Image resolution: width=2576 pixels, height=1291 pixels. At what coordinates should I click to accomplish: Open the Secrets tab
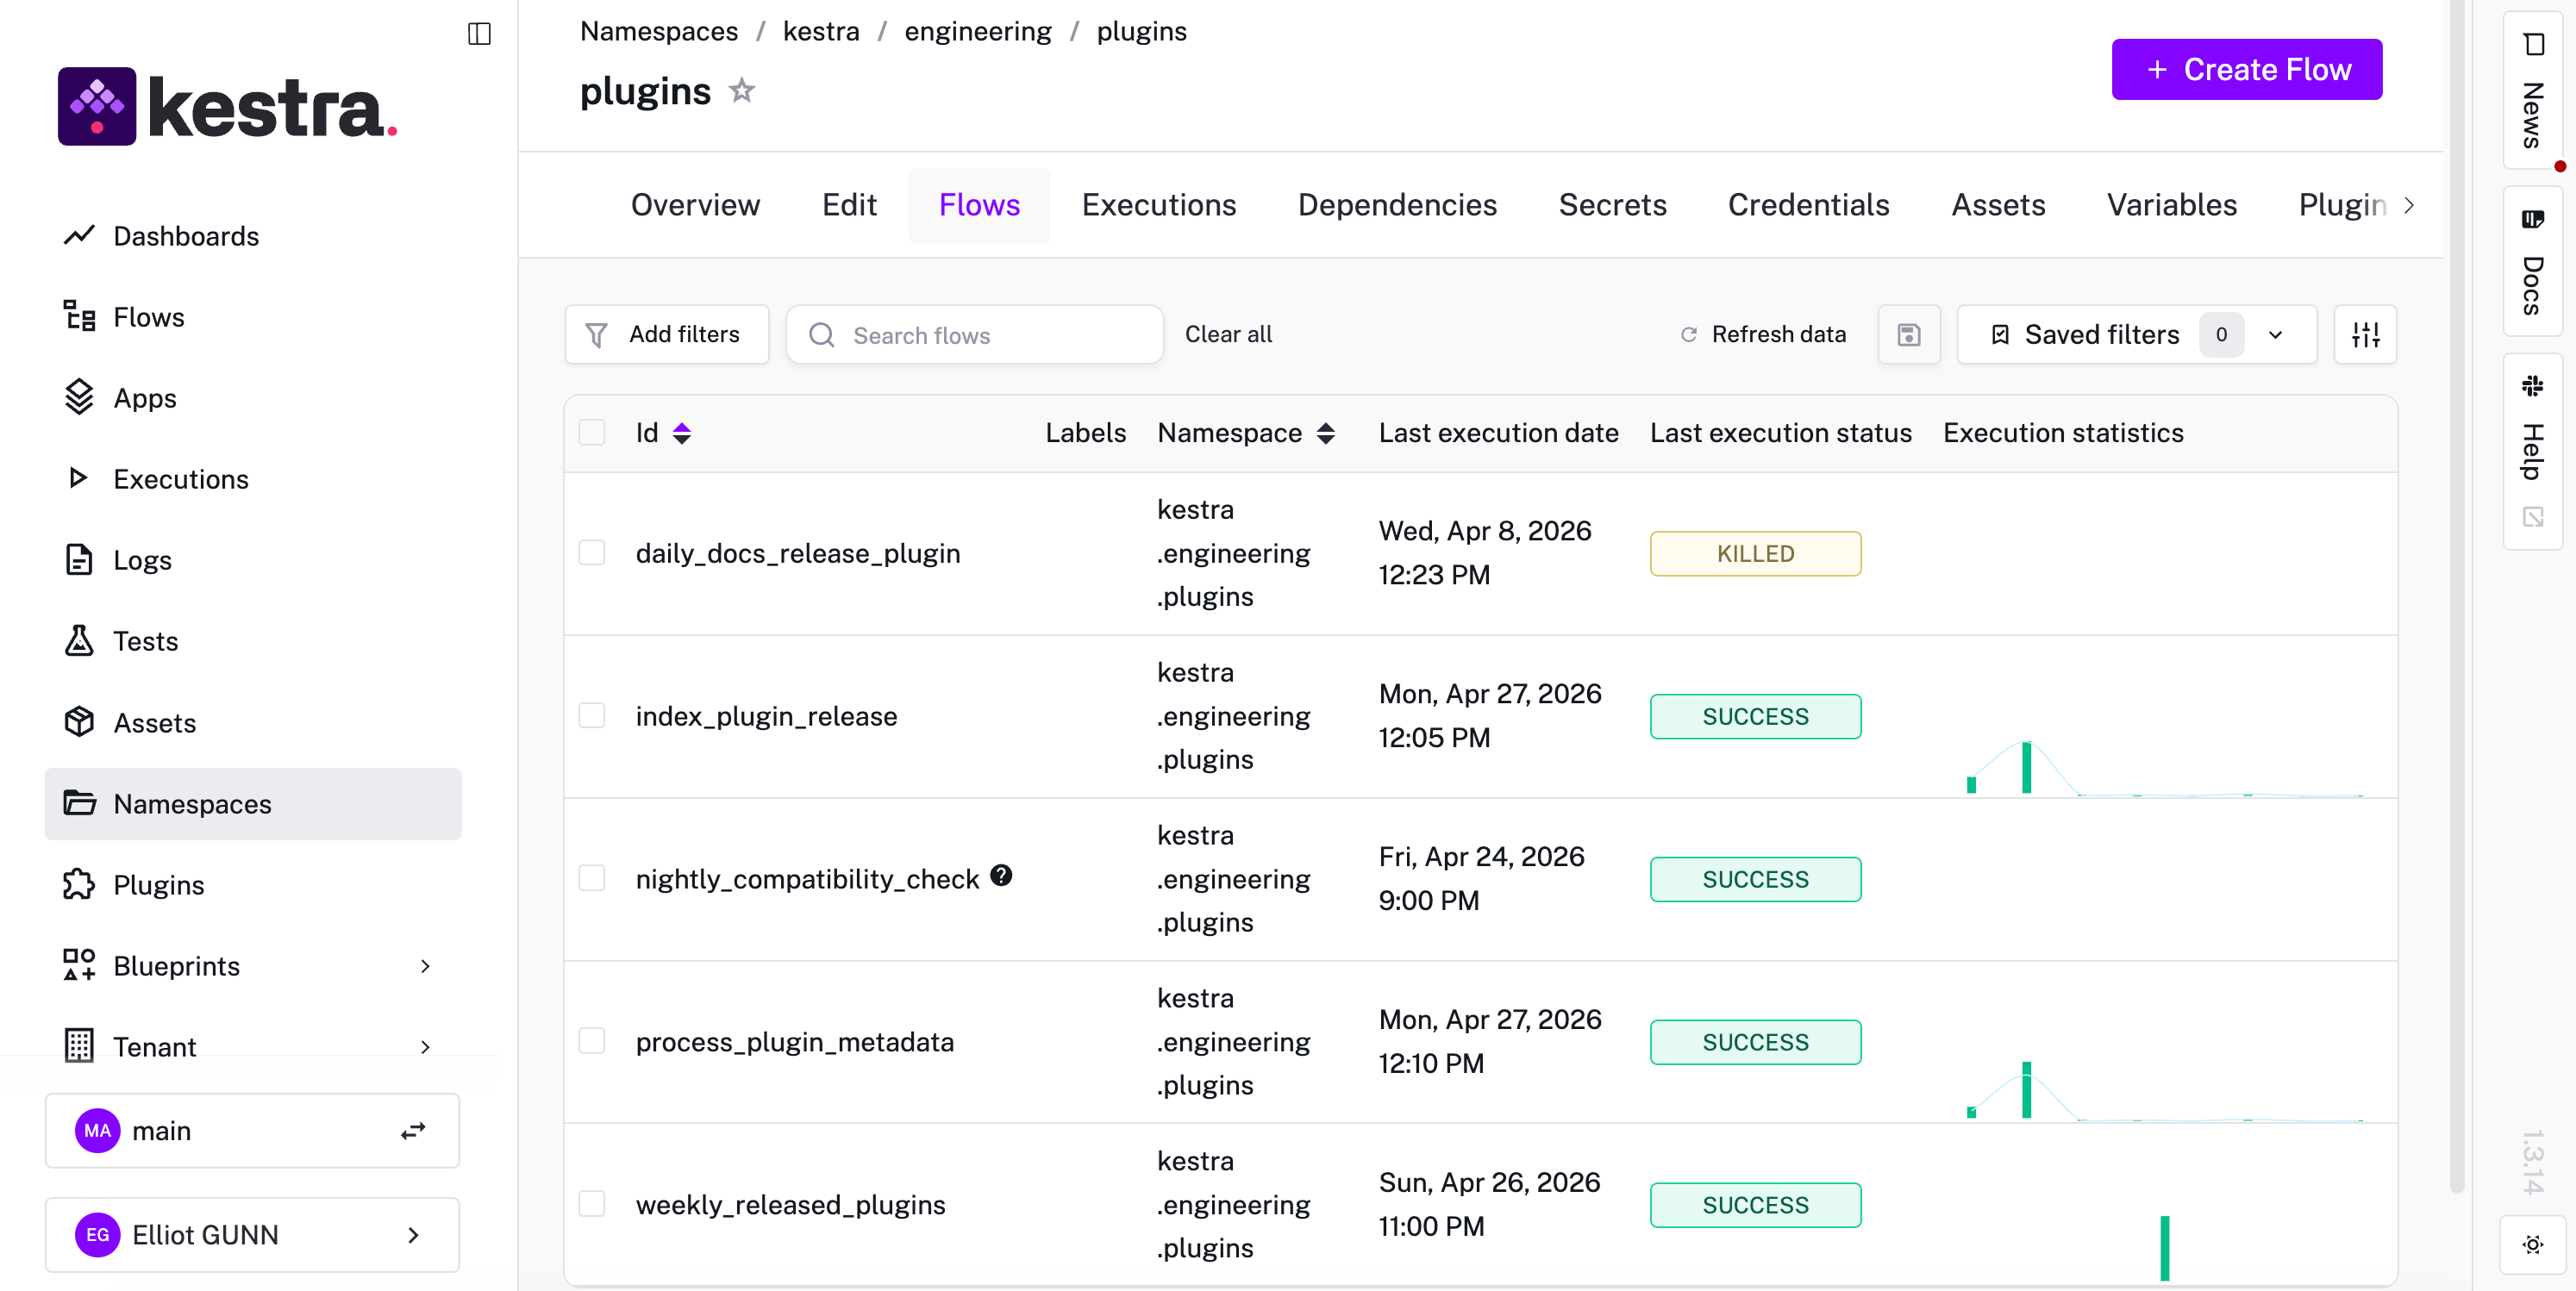(x=1612, y=205)
